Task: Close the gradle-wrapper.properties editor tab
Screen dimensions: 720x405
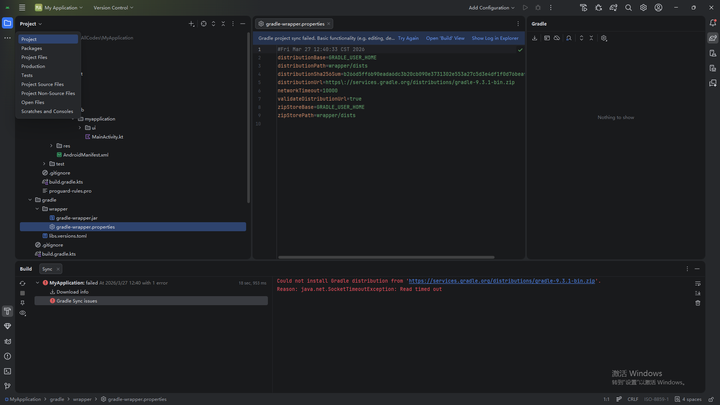Action: click(328, 24)
